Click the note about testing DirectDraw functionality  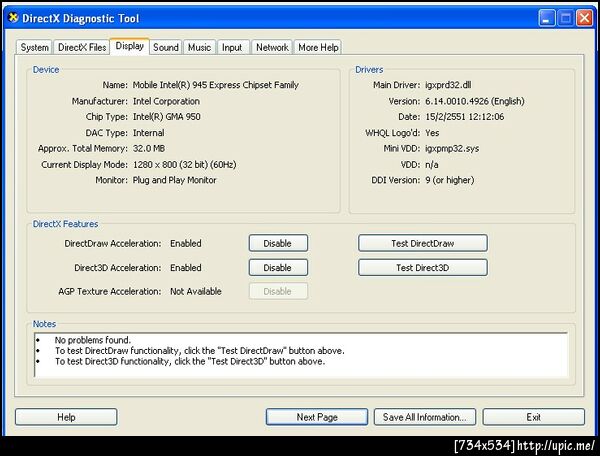tap(199, 350)
